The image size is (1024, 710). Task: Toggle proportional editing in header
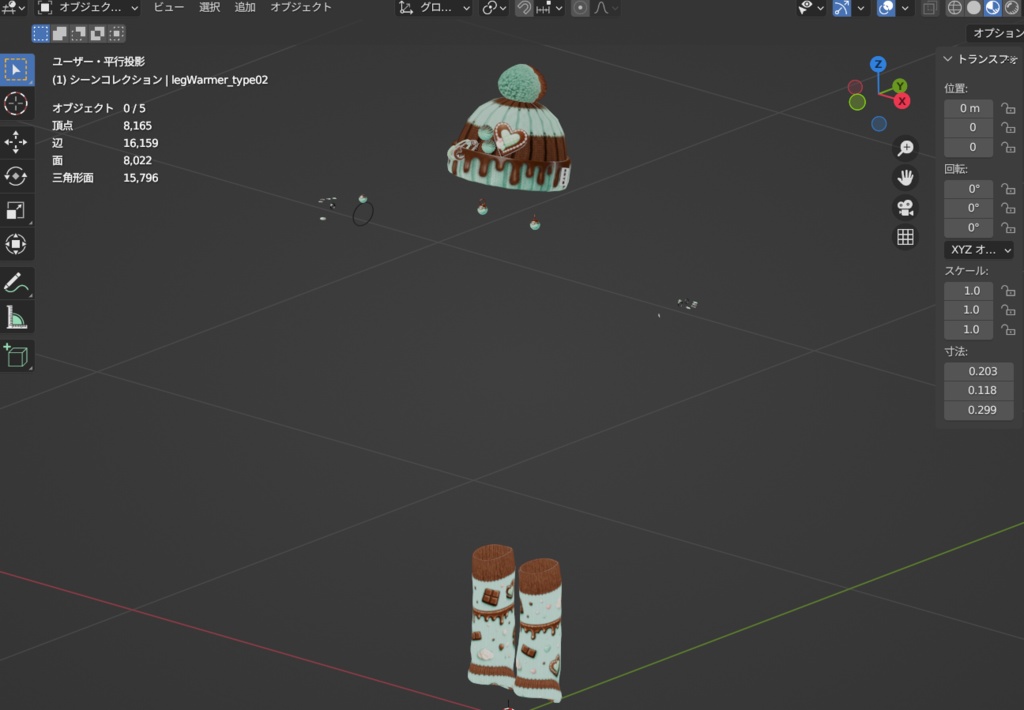(580, 8)
